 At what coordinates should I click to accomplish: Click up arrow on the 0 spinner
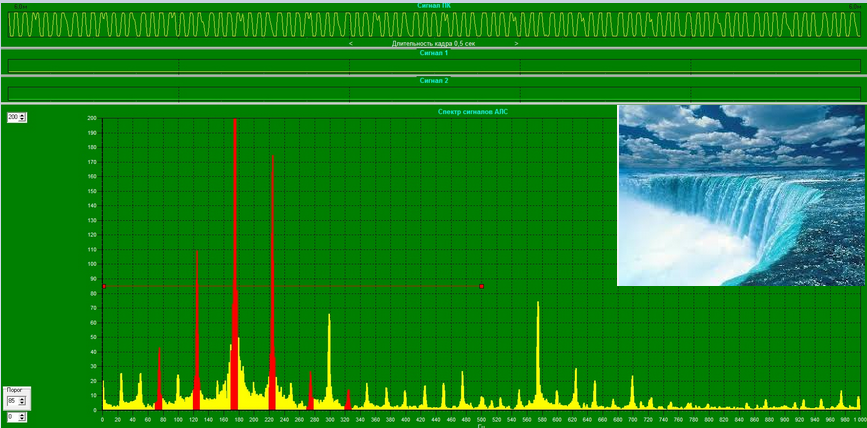click(23, 414)
